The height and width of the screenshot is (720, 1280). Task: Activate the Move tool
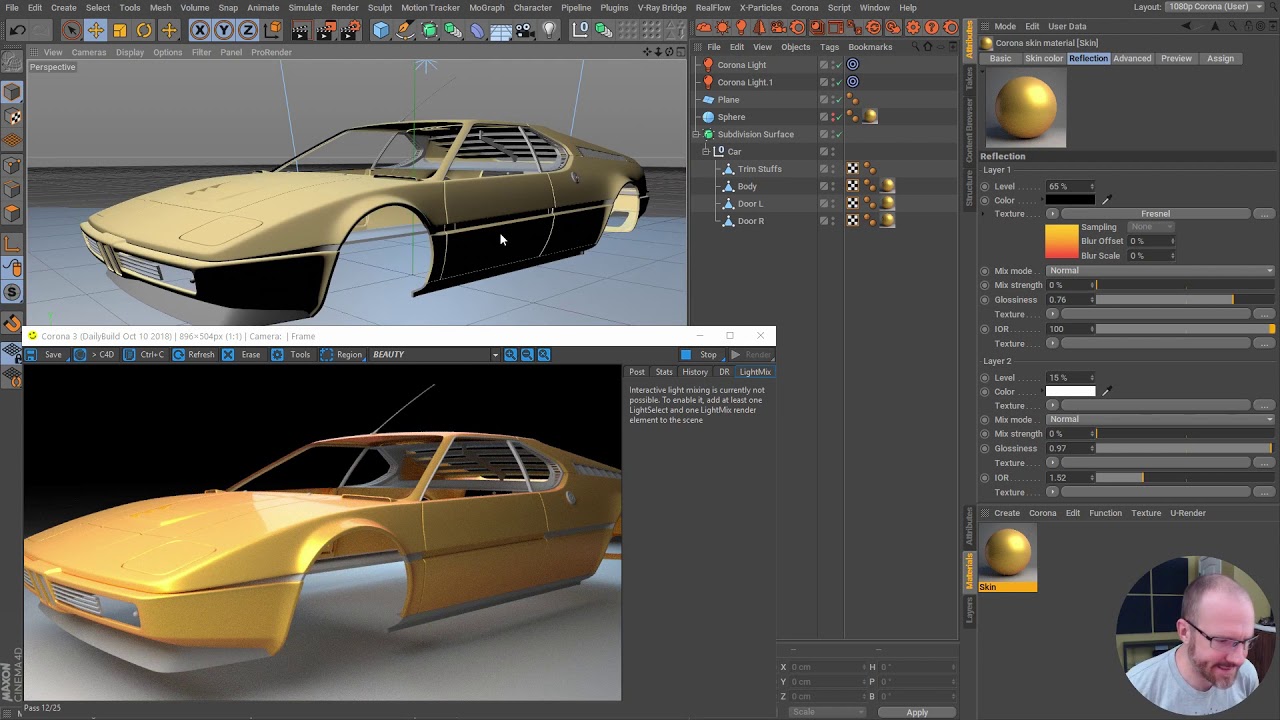(x=96, y=30)
